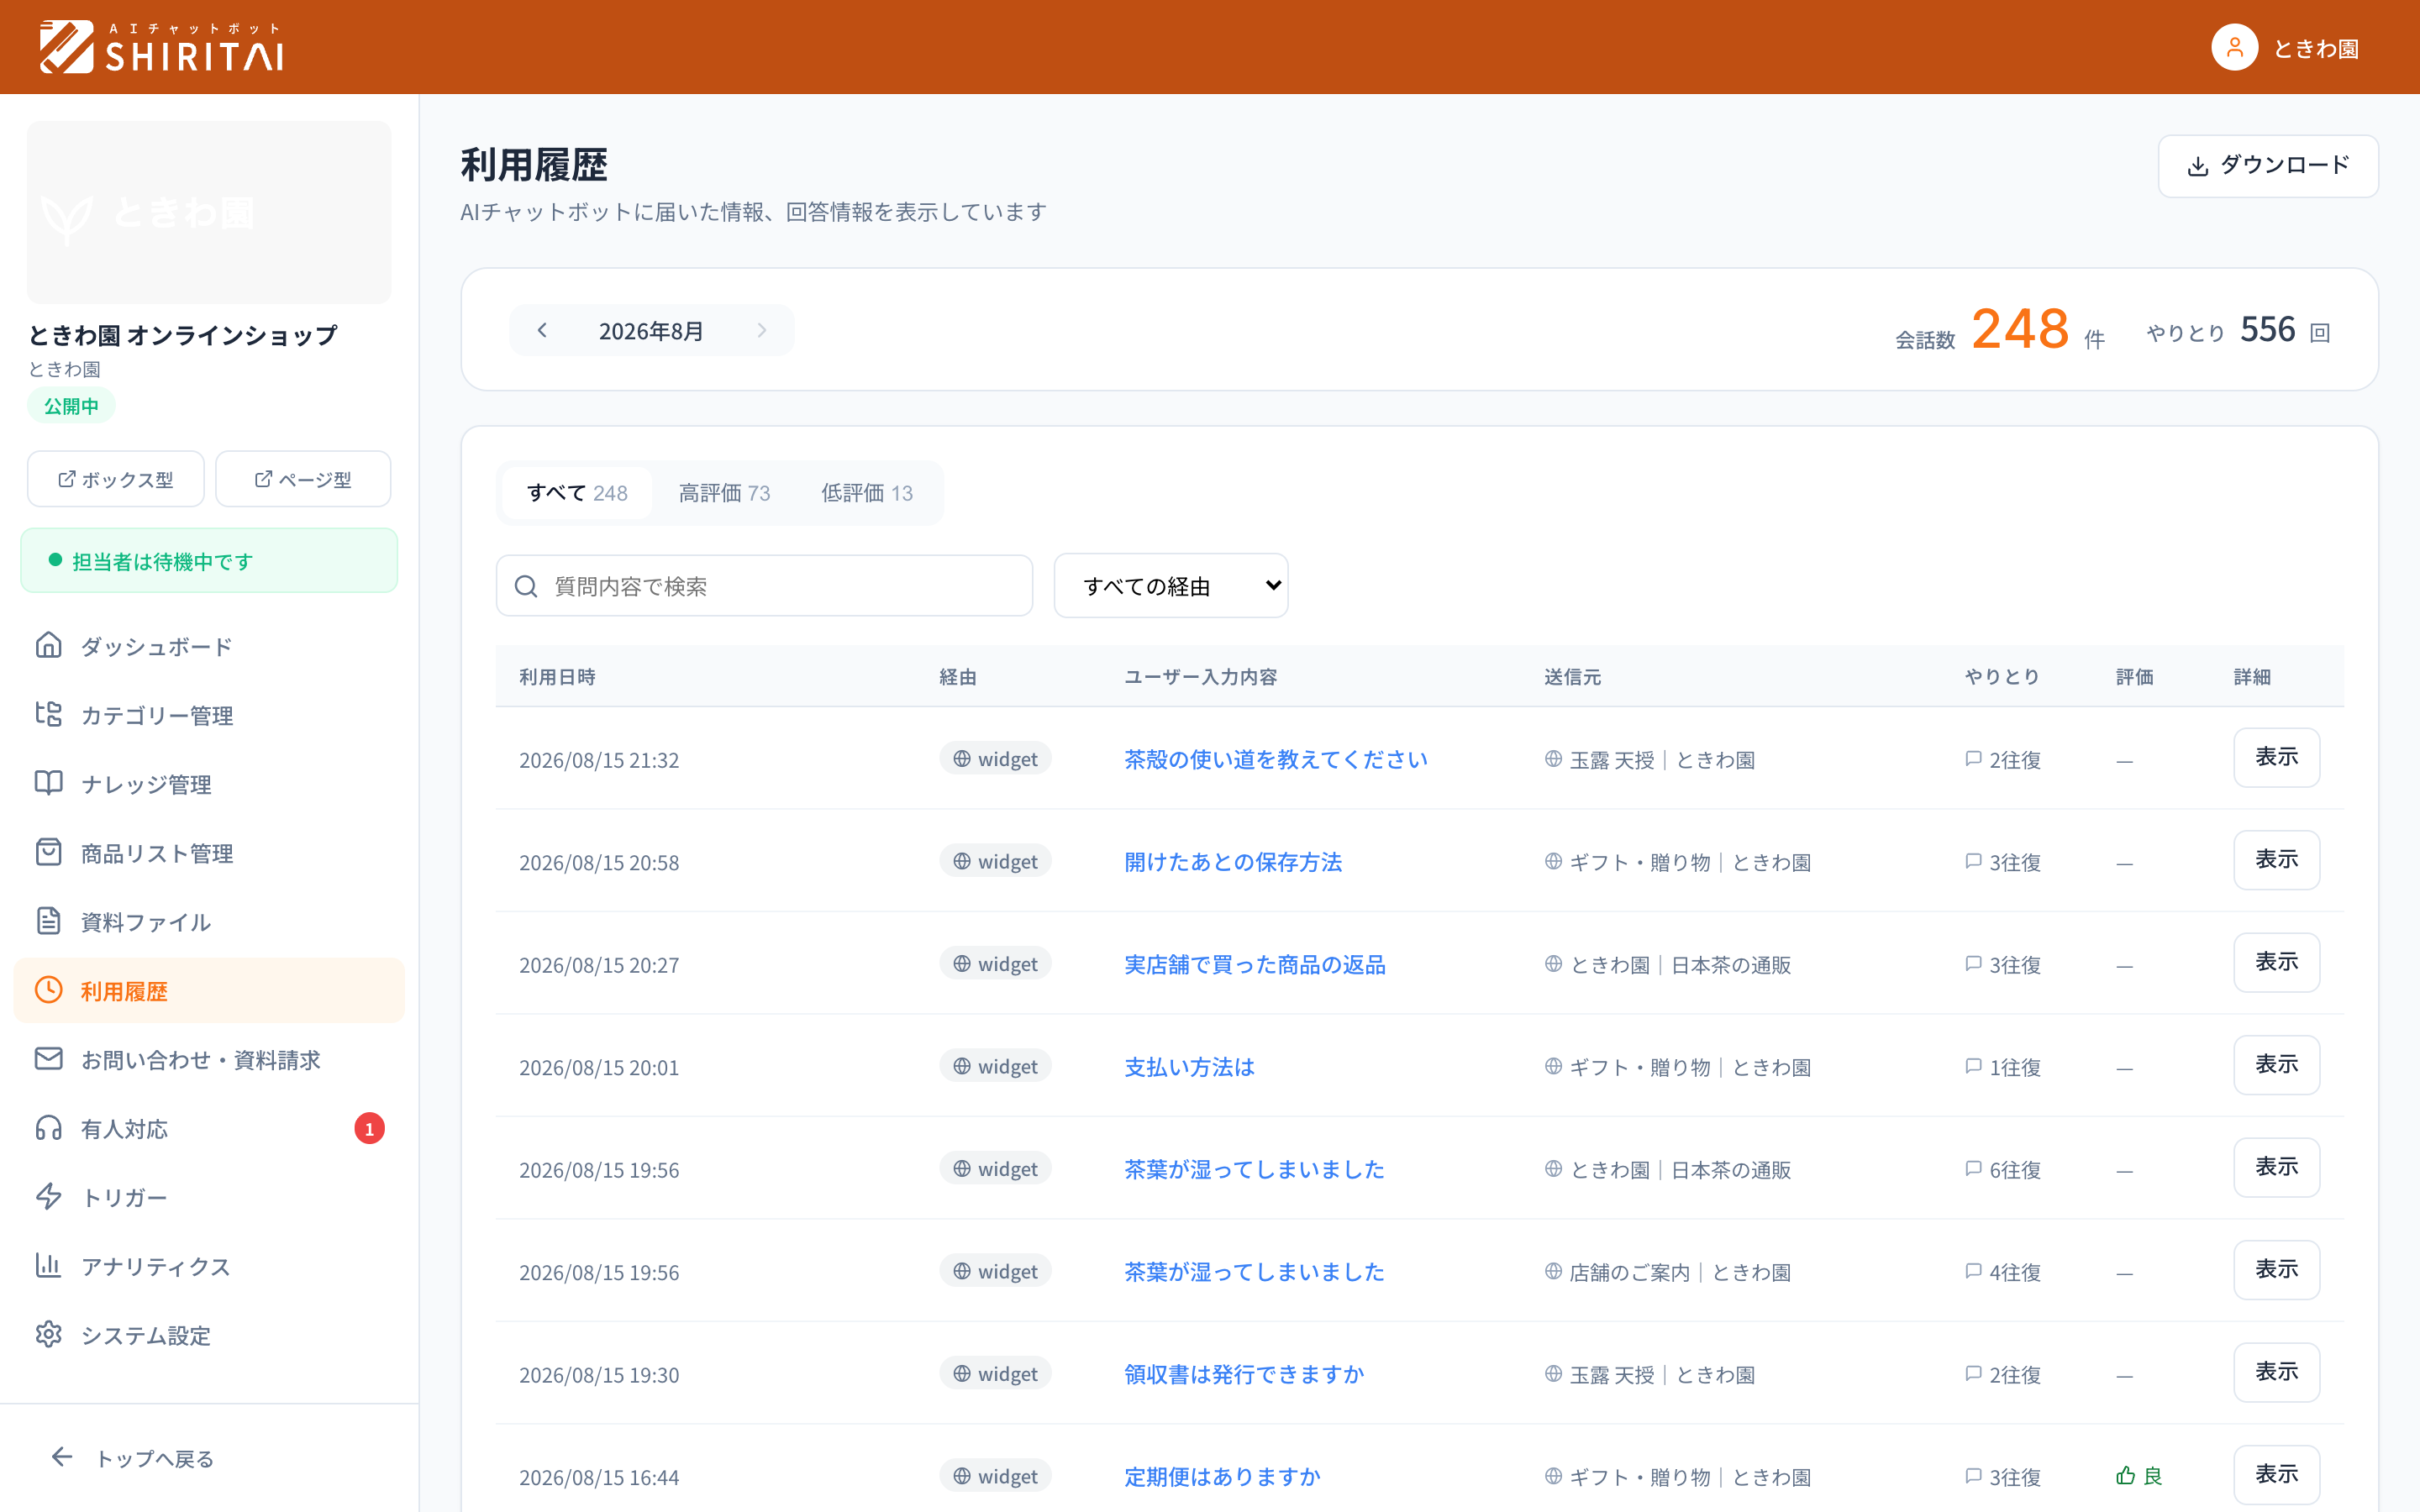Go to the previous month with the left chevron

tap(542, 330)
